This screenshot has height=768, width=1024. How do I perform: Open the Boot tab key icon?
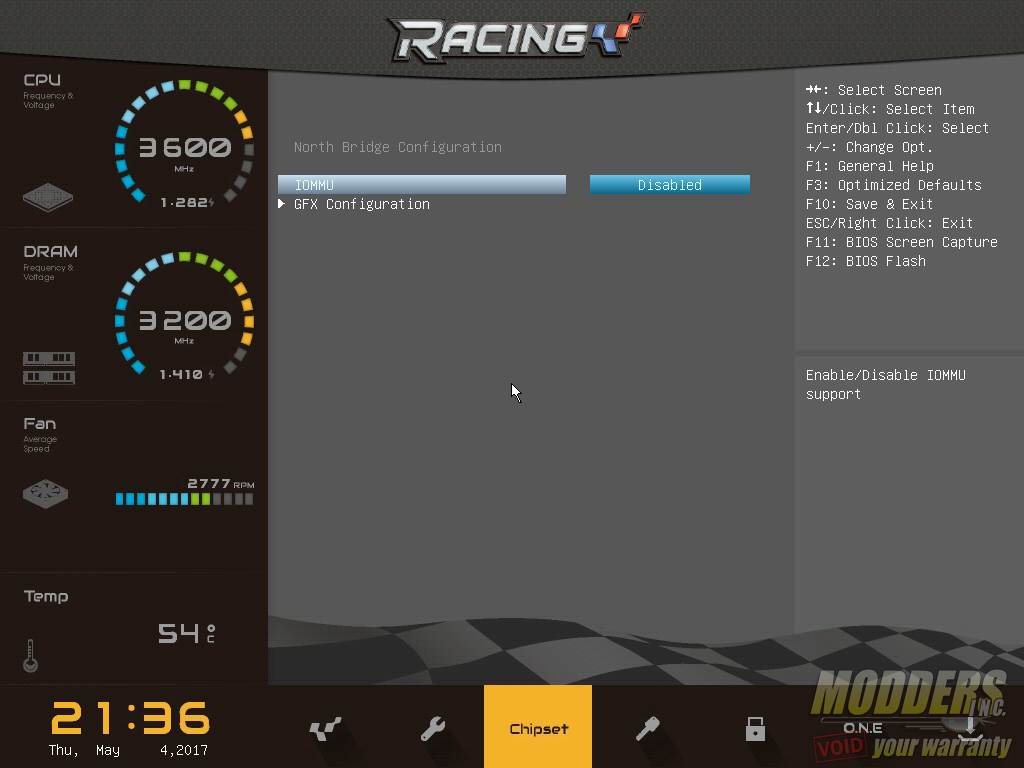click(647, 728)
